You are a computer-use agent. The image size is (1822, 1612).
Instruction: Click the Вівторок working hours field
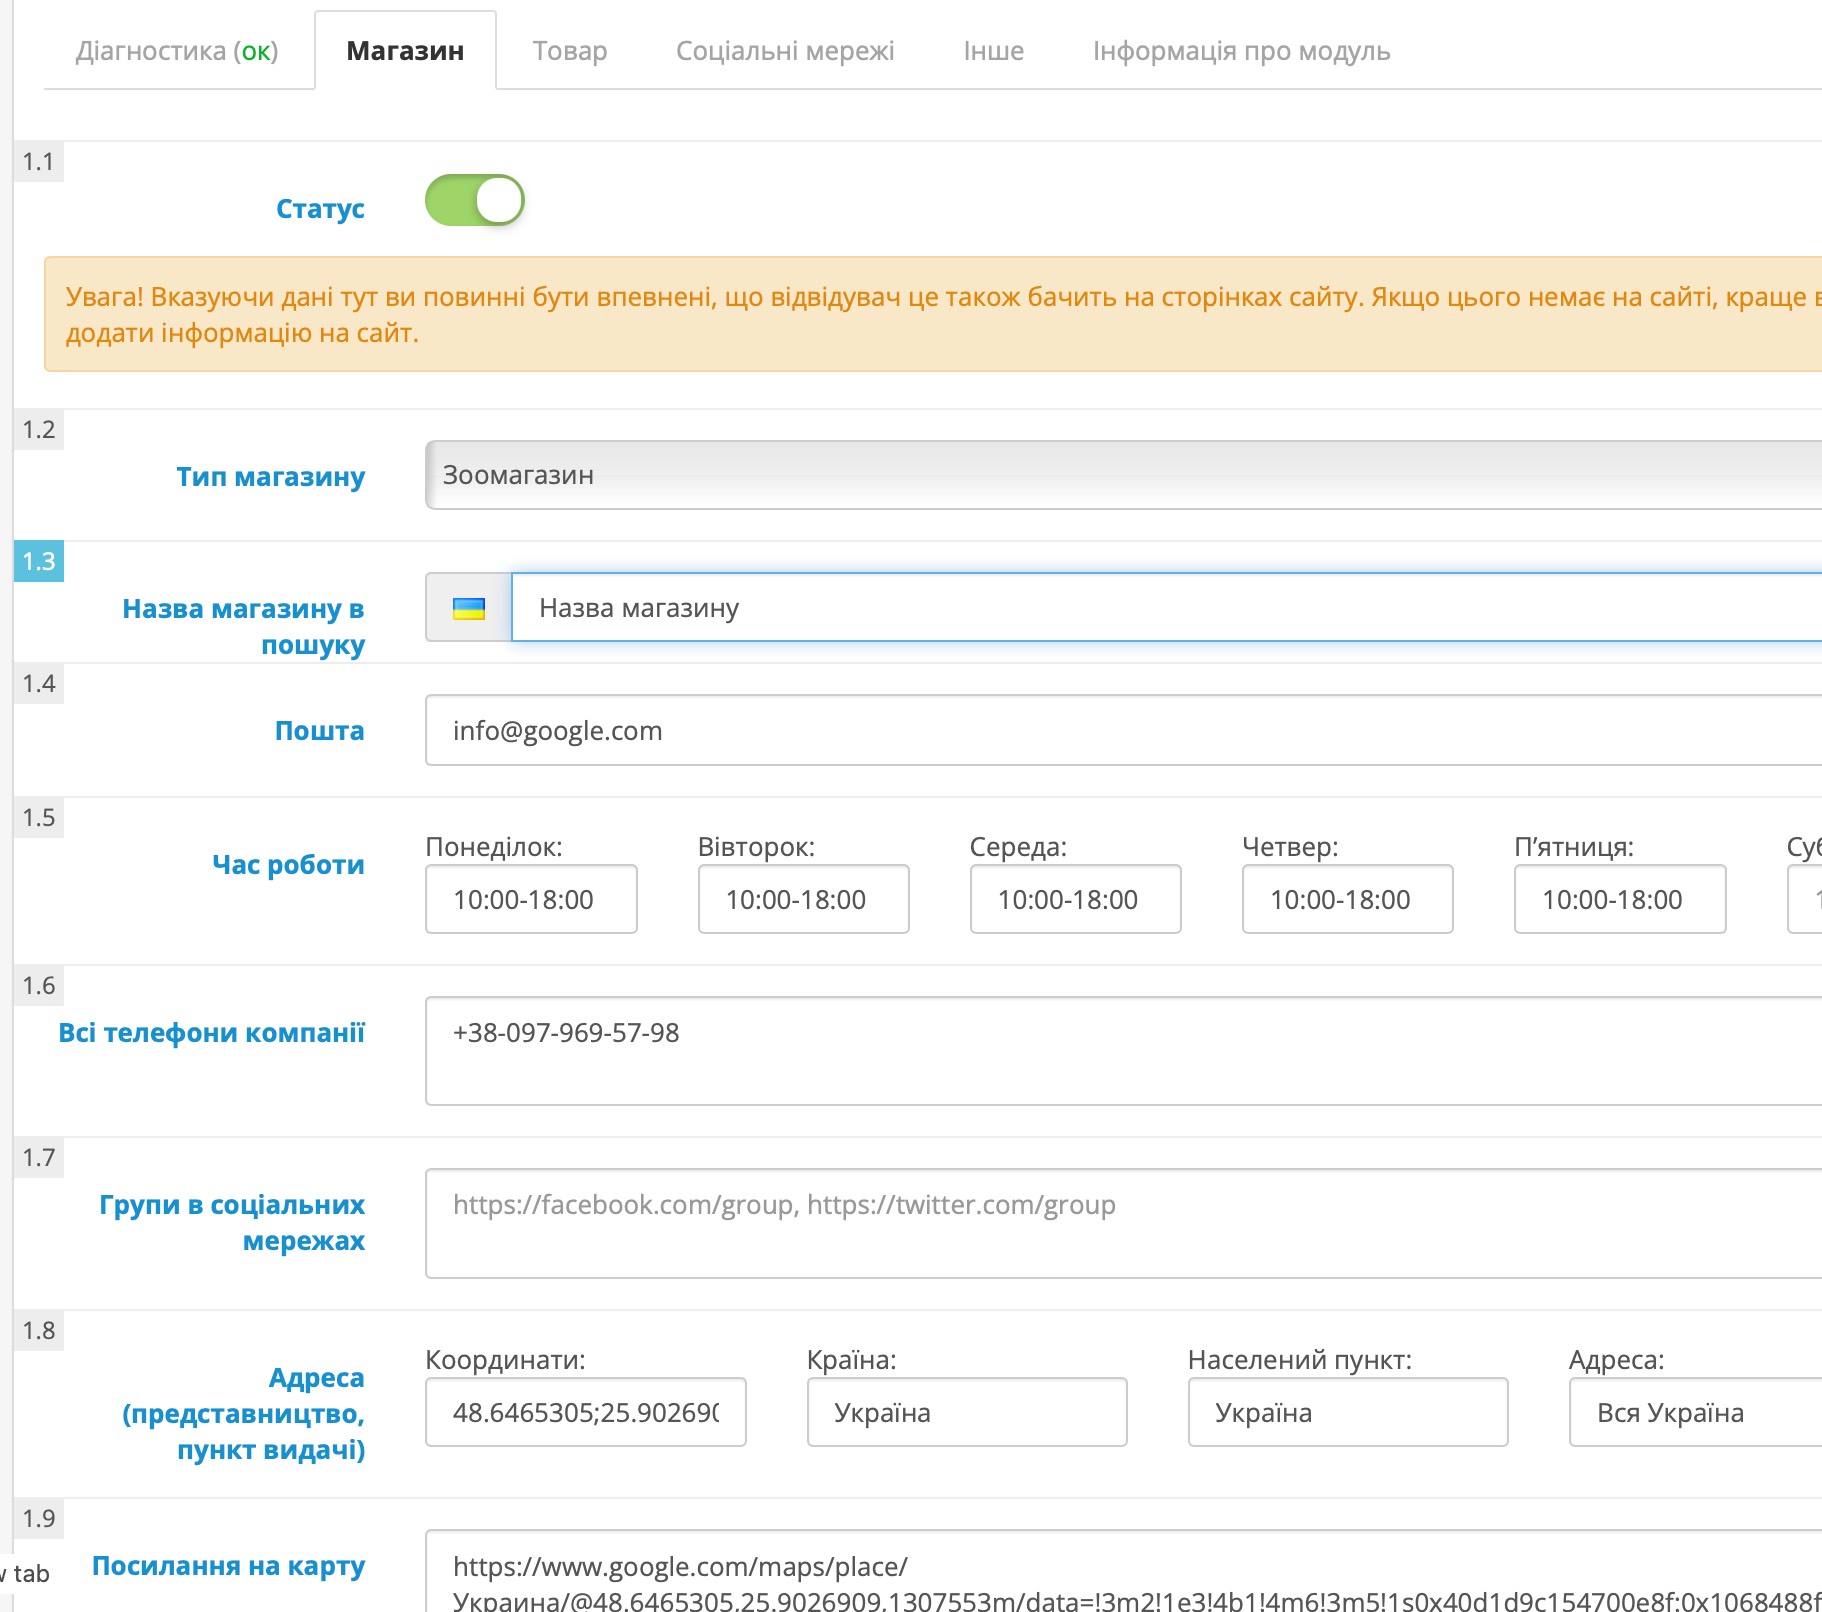803,899
